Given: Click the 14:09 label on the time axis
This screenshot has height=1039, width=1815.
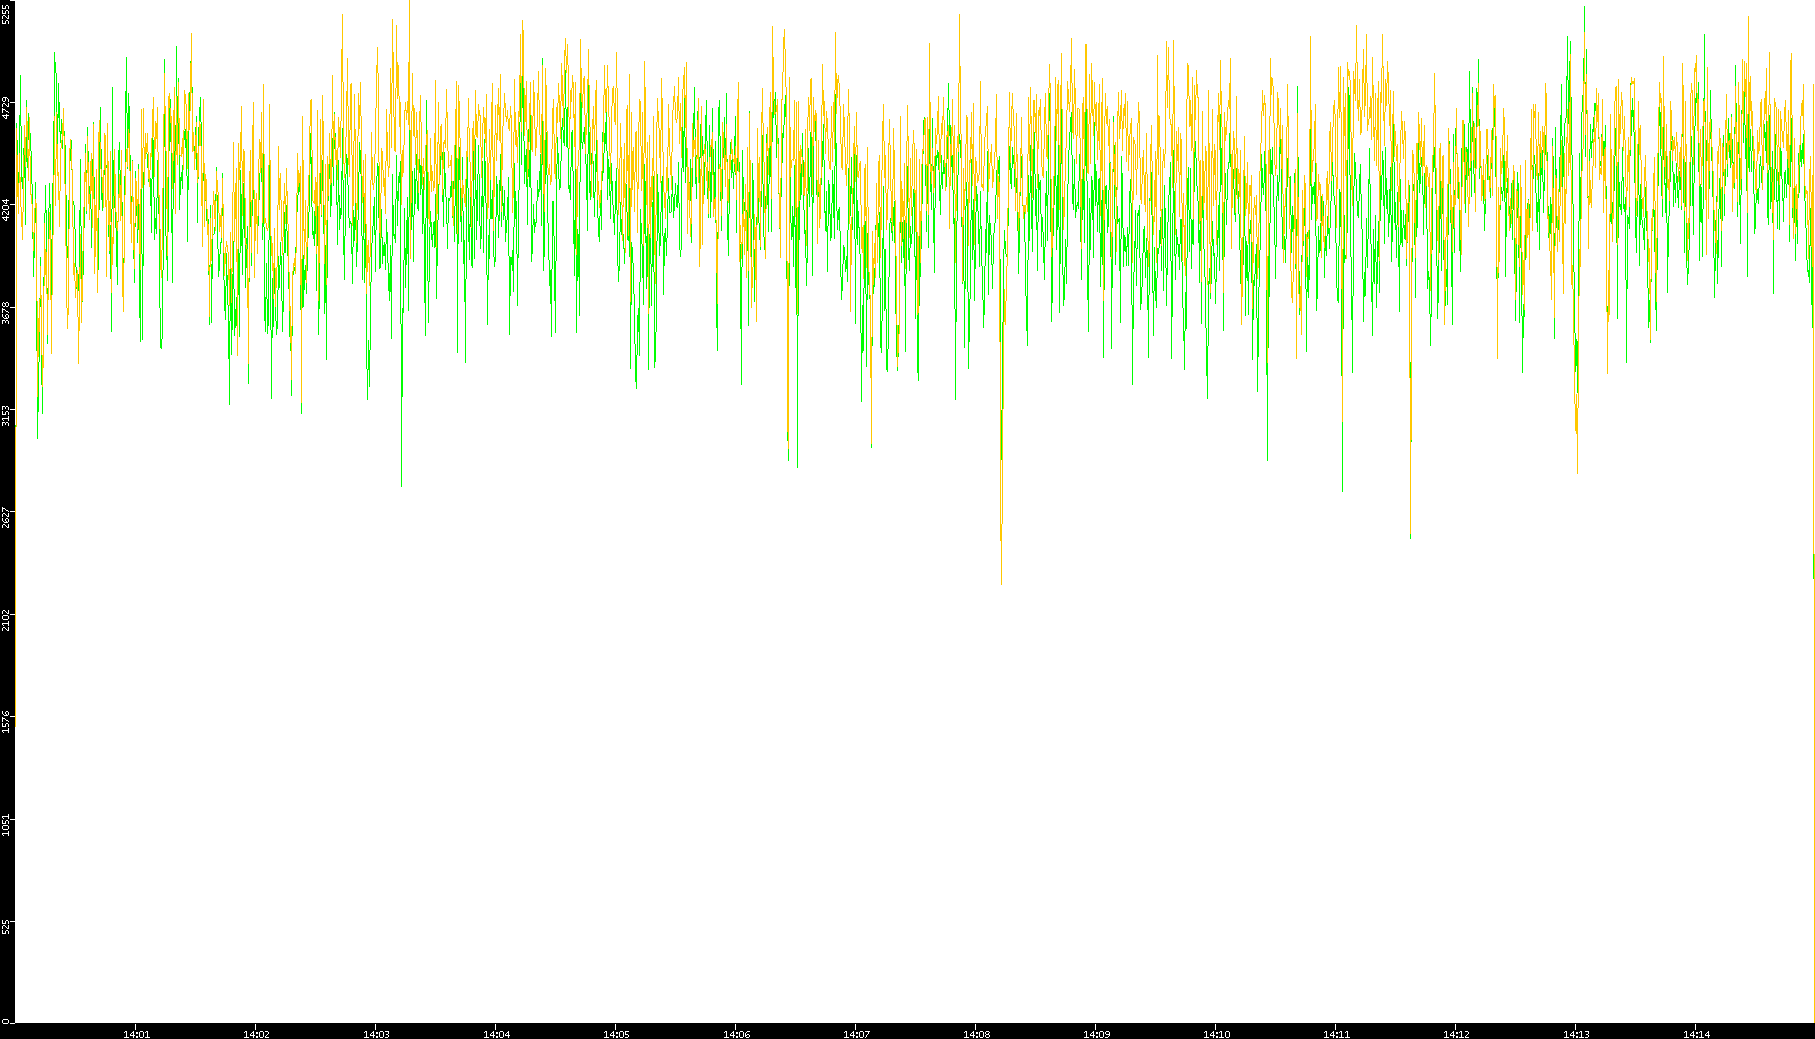Looking at the screenshot, I should 1096,1034.
